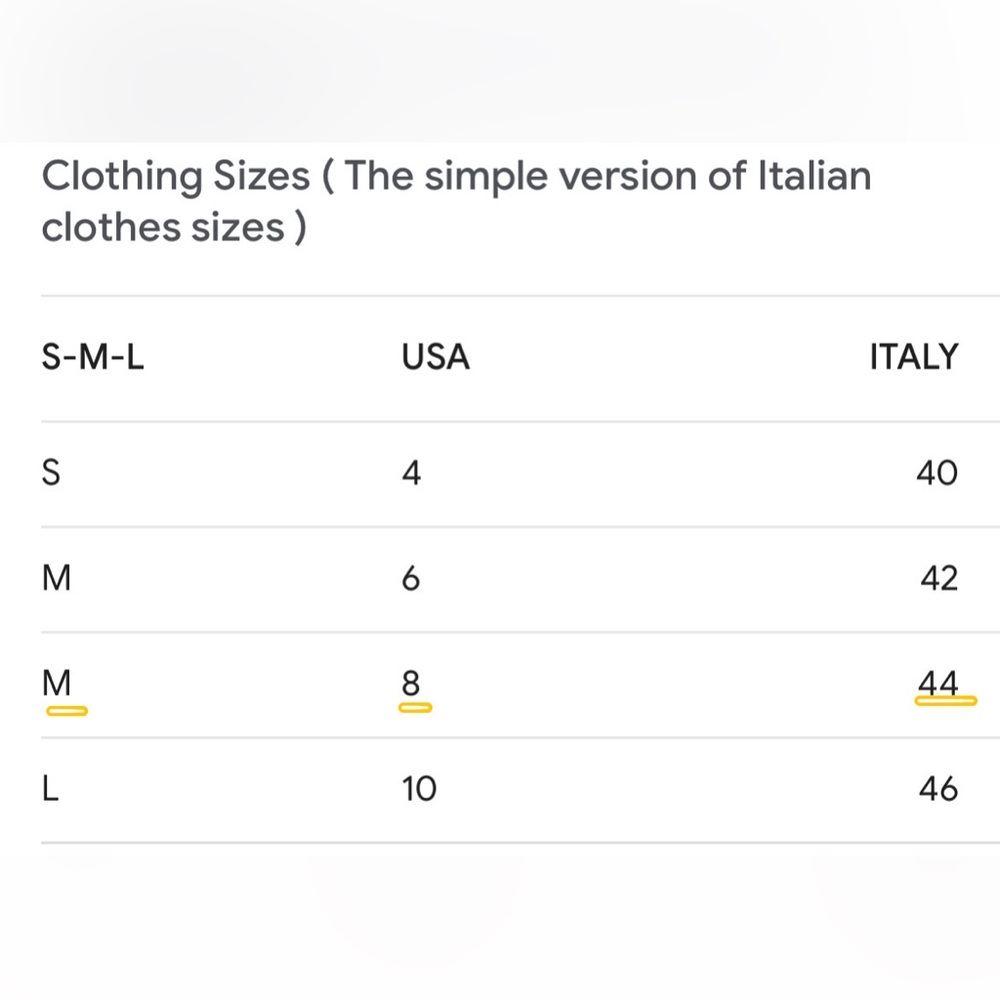This screenshot has height=1000, width=1000.
Task: Select Italy size 42 cell
Action: pos(937,578)
